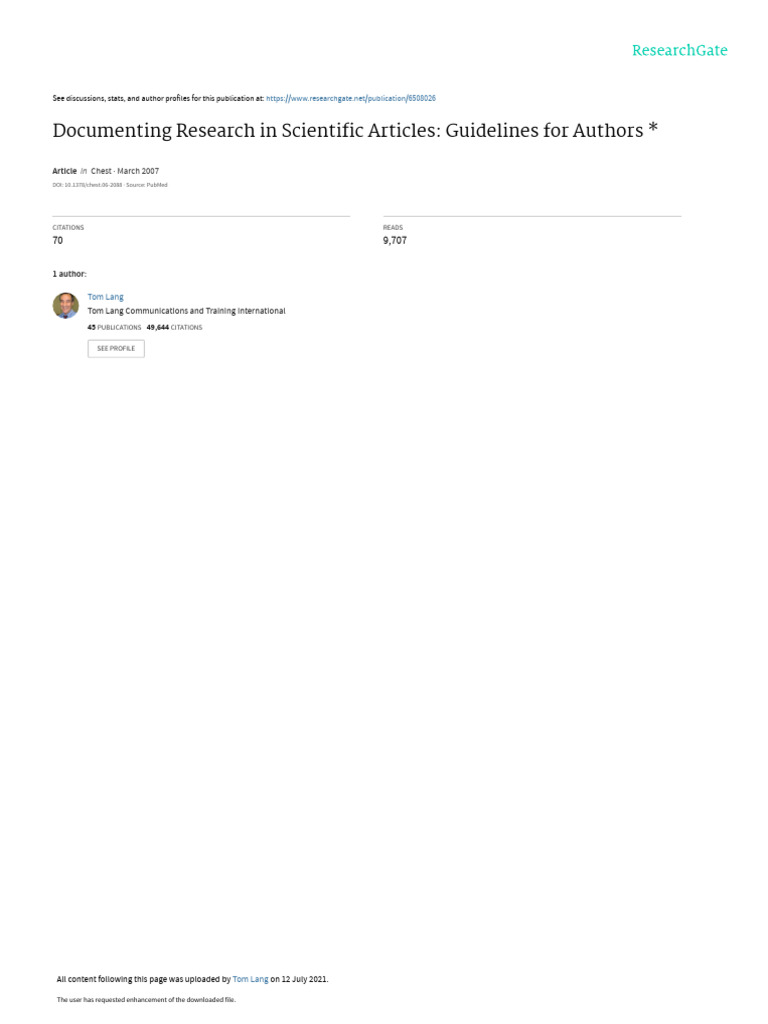Click the enhancement request footer note

[x=146, y=1000]
